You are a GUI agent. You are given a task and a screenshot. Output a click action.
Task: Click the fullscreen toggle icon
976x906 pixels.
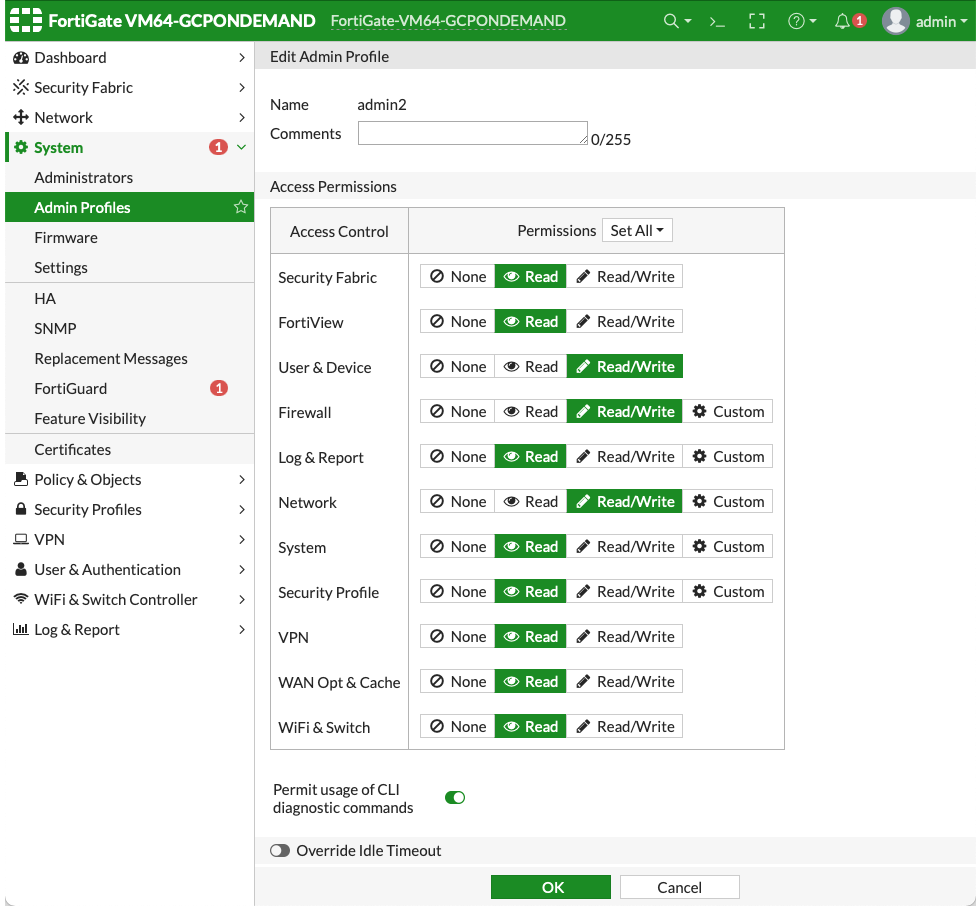point(757,21)
